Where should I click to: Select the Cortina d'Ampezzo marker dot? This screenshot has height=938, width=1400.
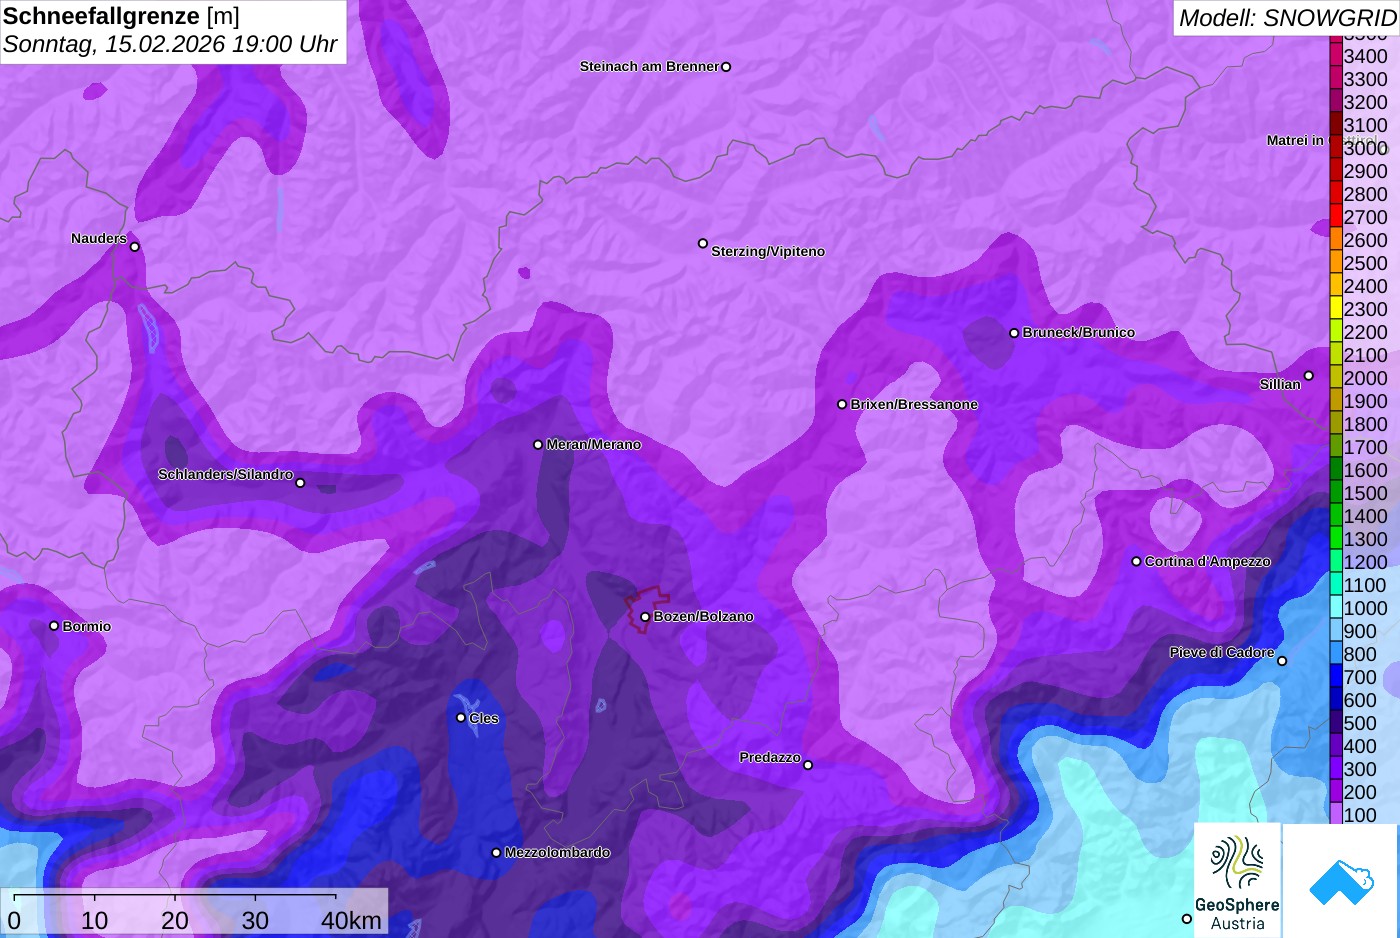coord(1136,561)
